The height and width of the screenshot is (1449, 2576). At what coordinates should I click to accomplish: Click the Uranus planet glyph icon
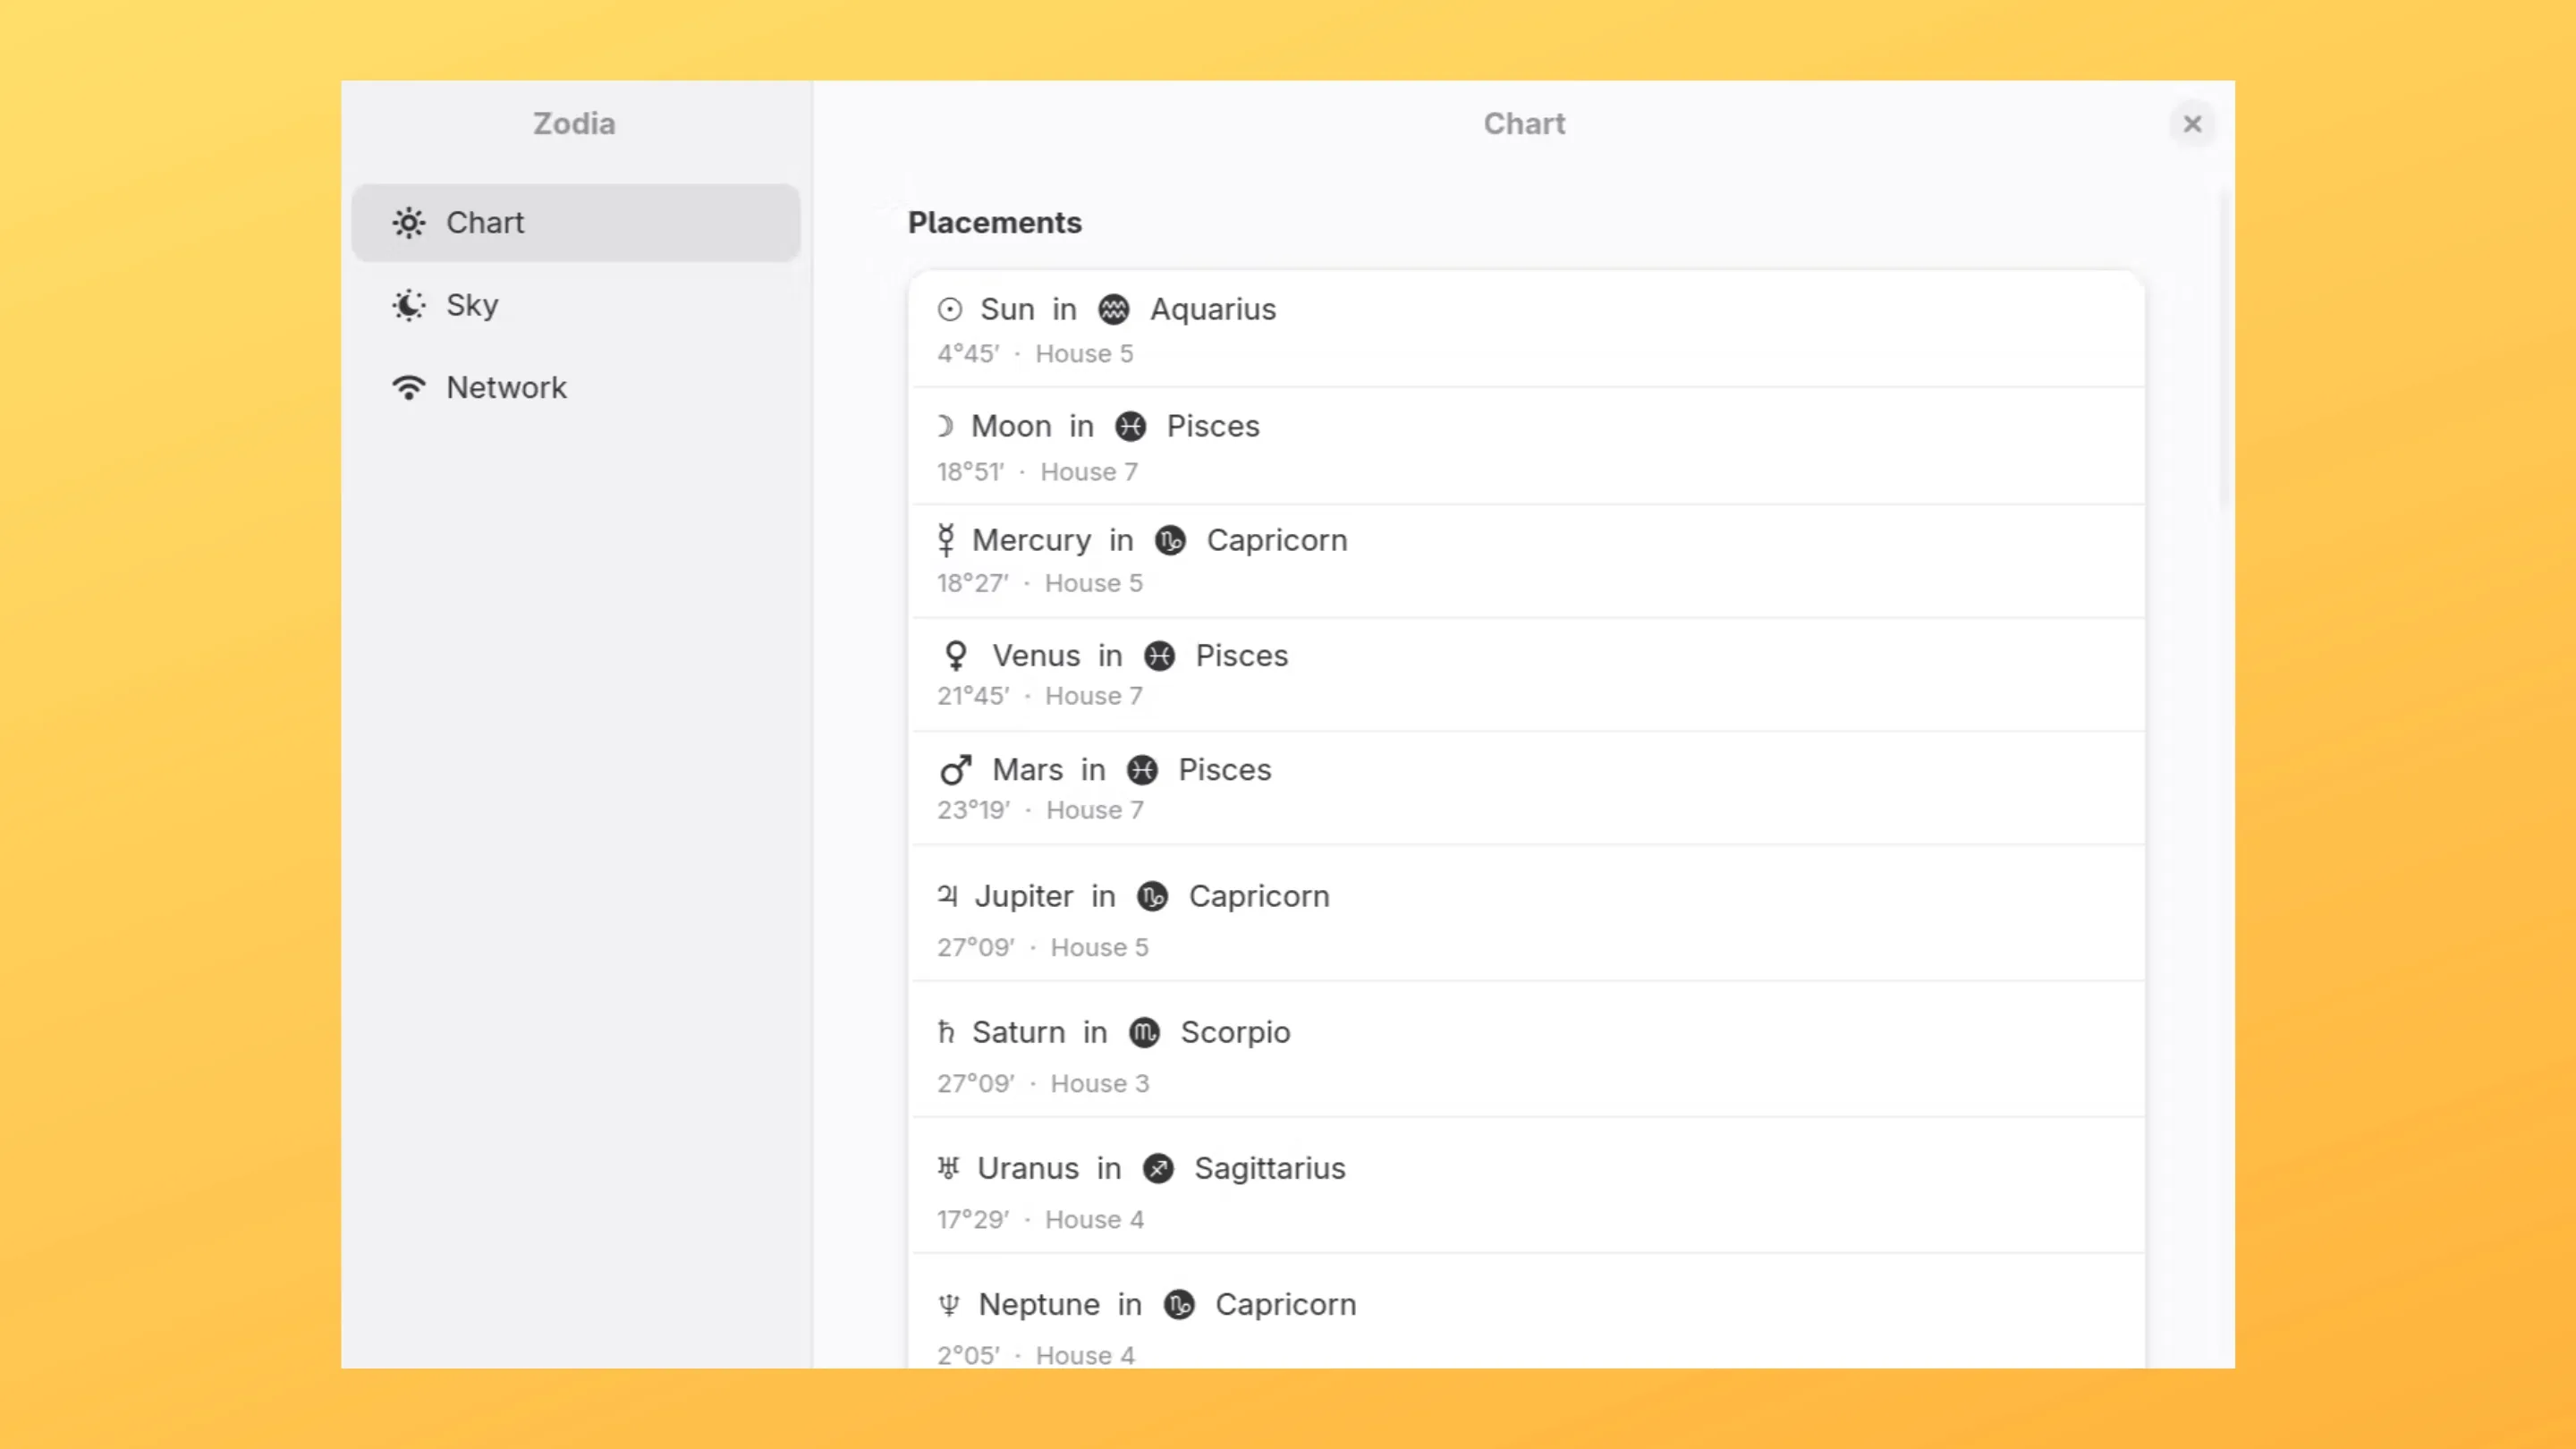[x=948, y=1168]
